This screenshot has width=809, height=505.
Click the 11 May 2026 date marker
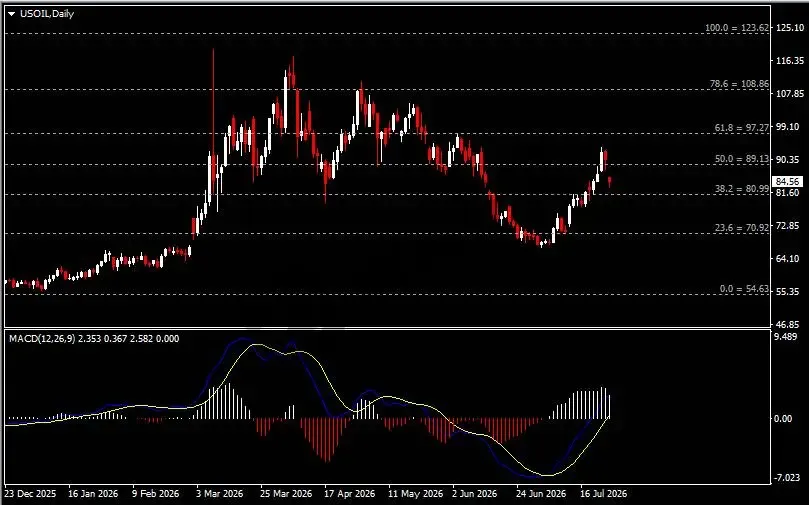click(415, 494)
